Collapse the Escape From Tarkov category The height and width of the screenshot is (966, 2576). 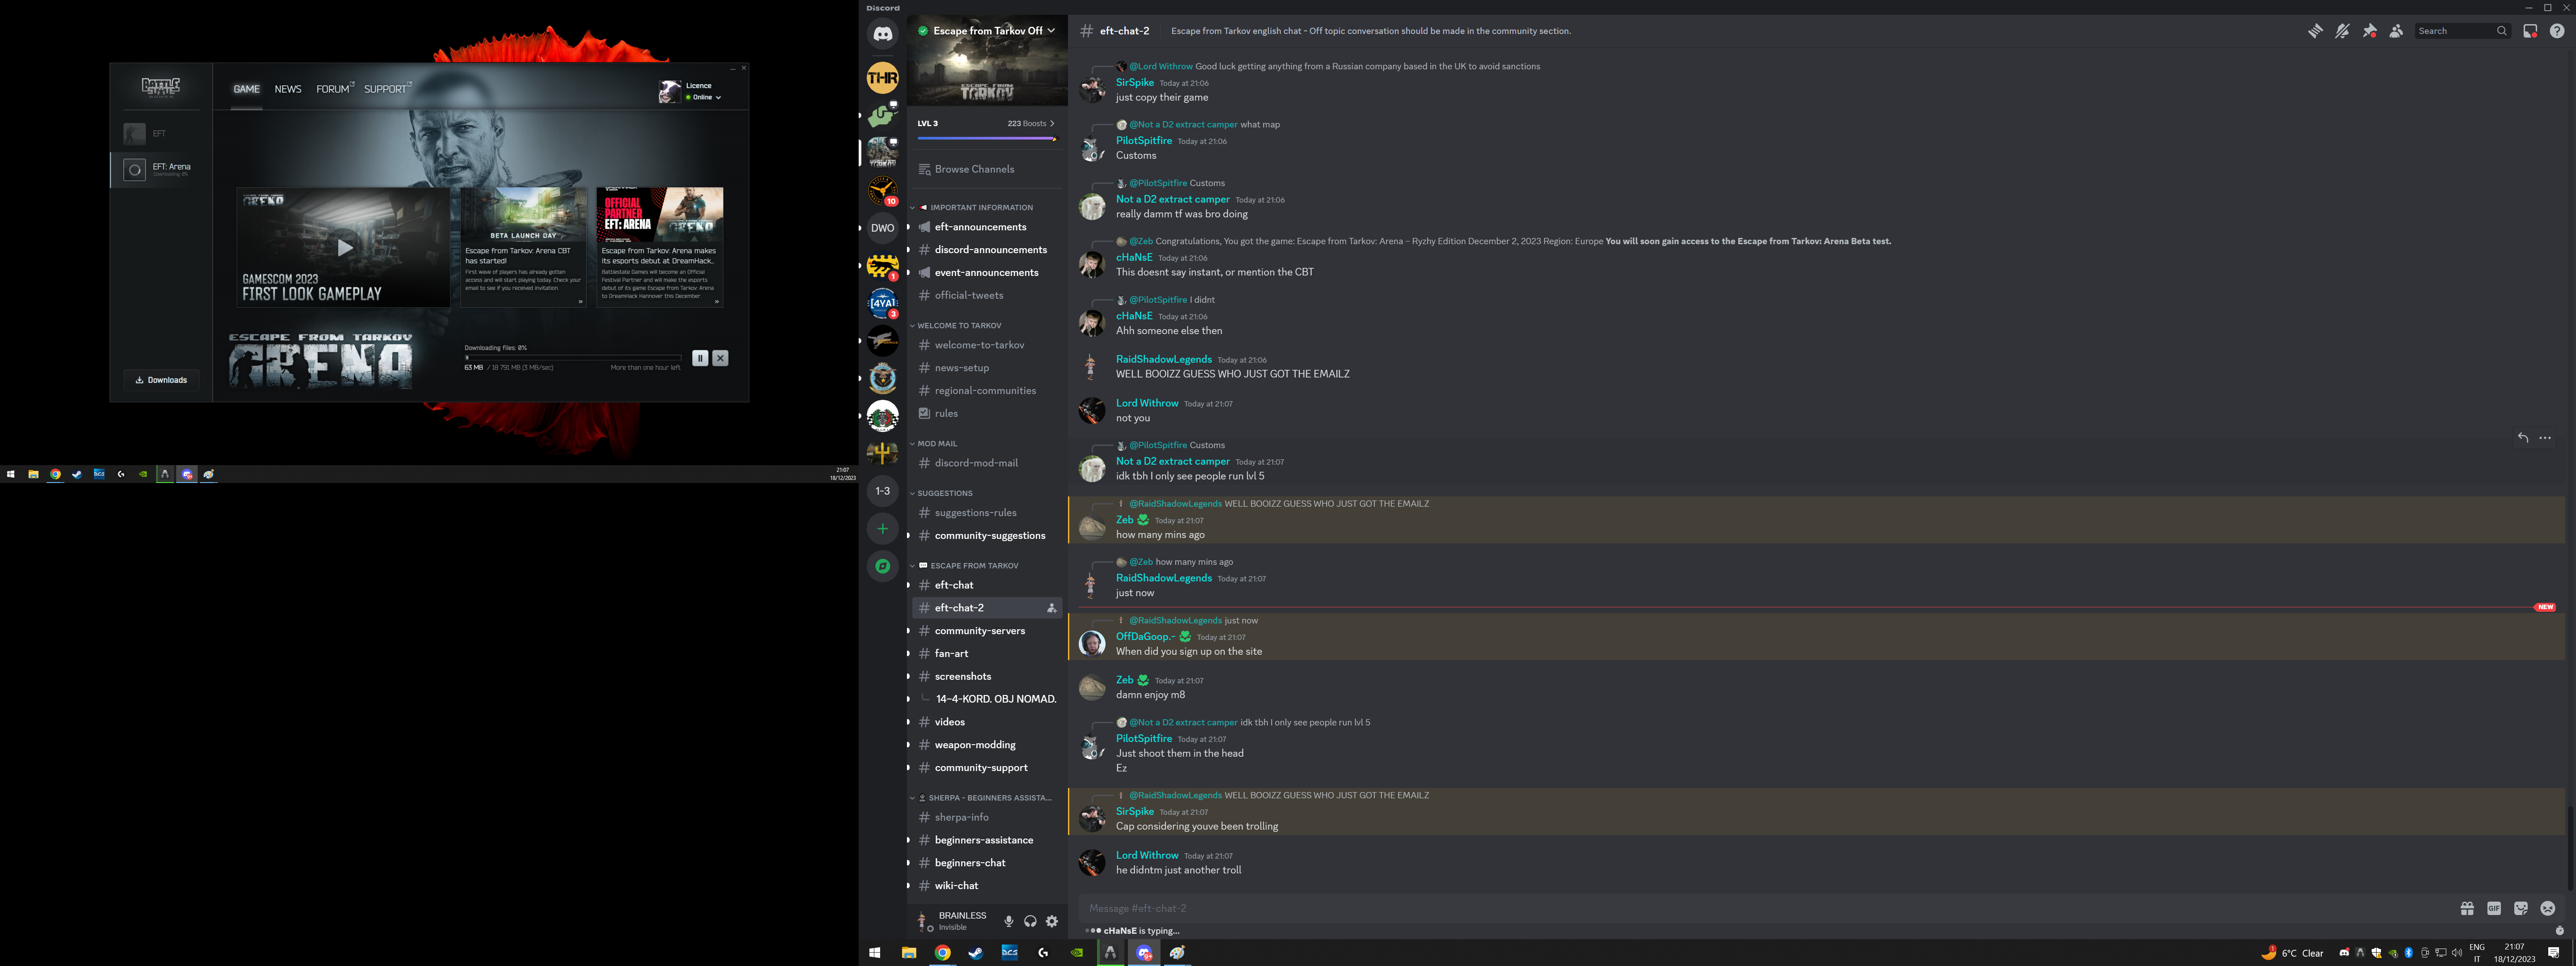click(x=966, y=566)
